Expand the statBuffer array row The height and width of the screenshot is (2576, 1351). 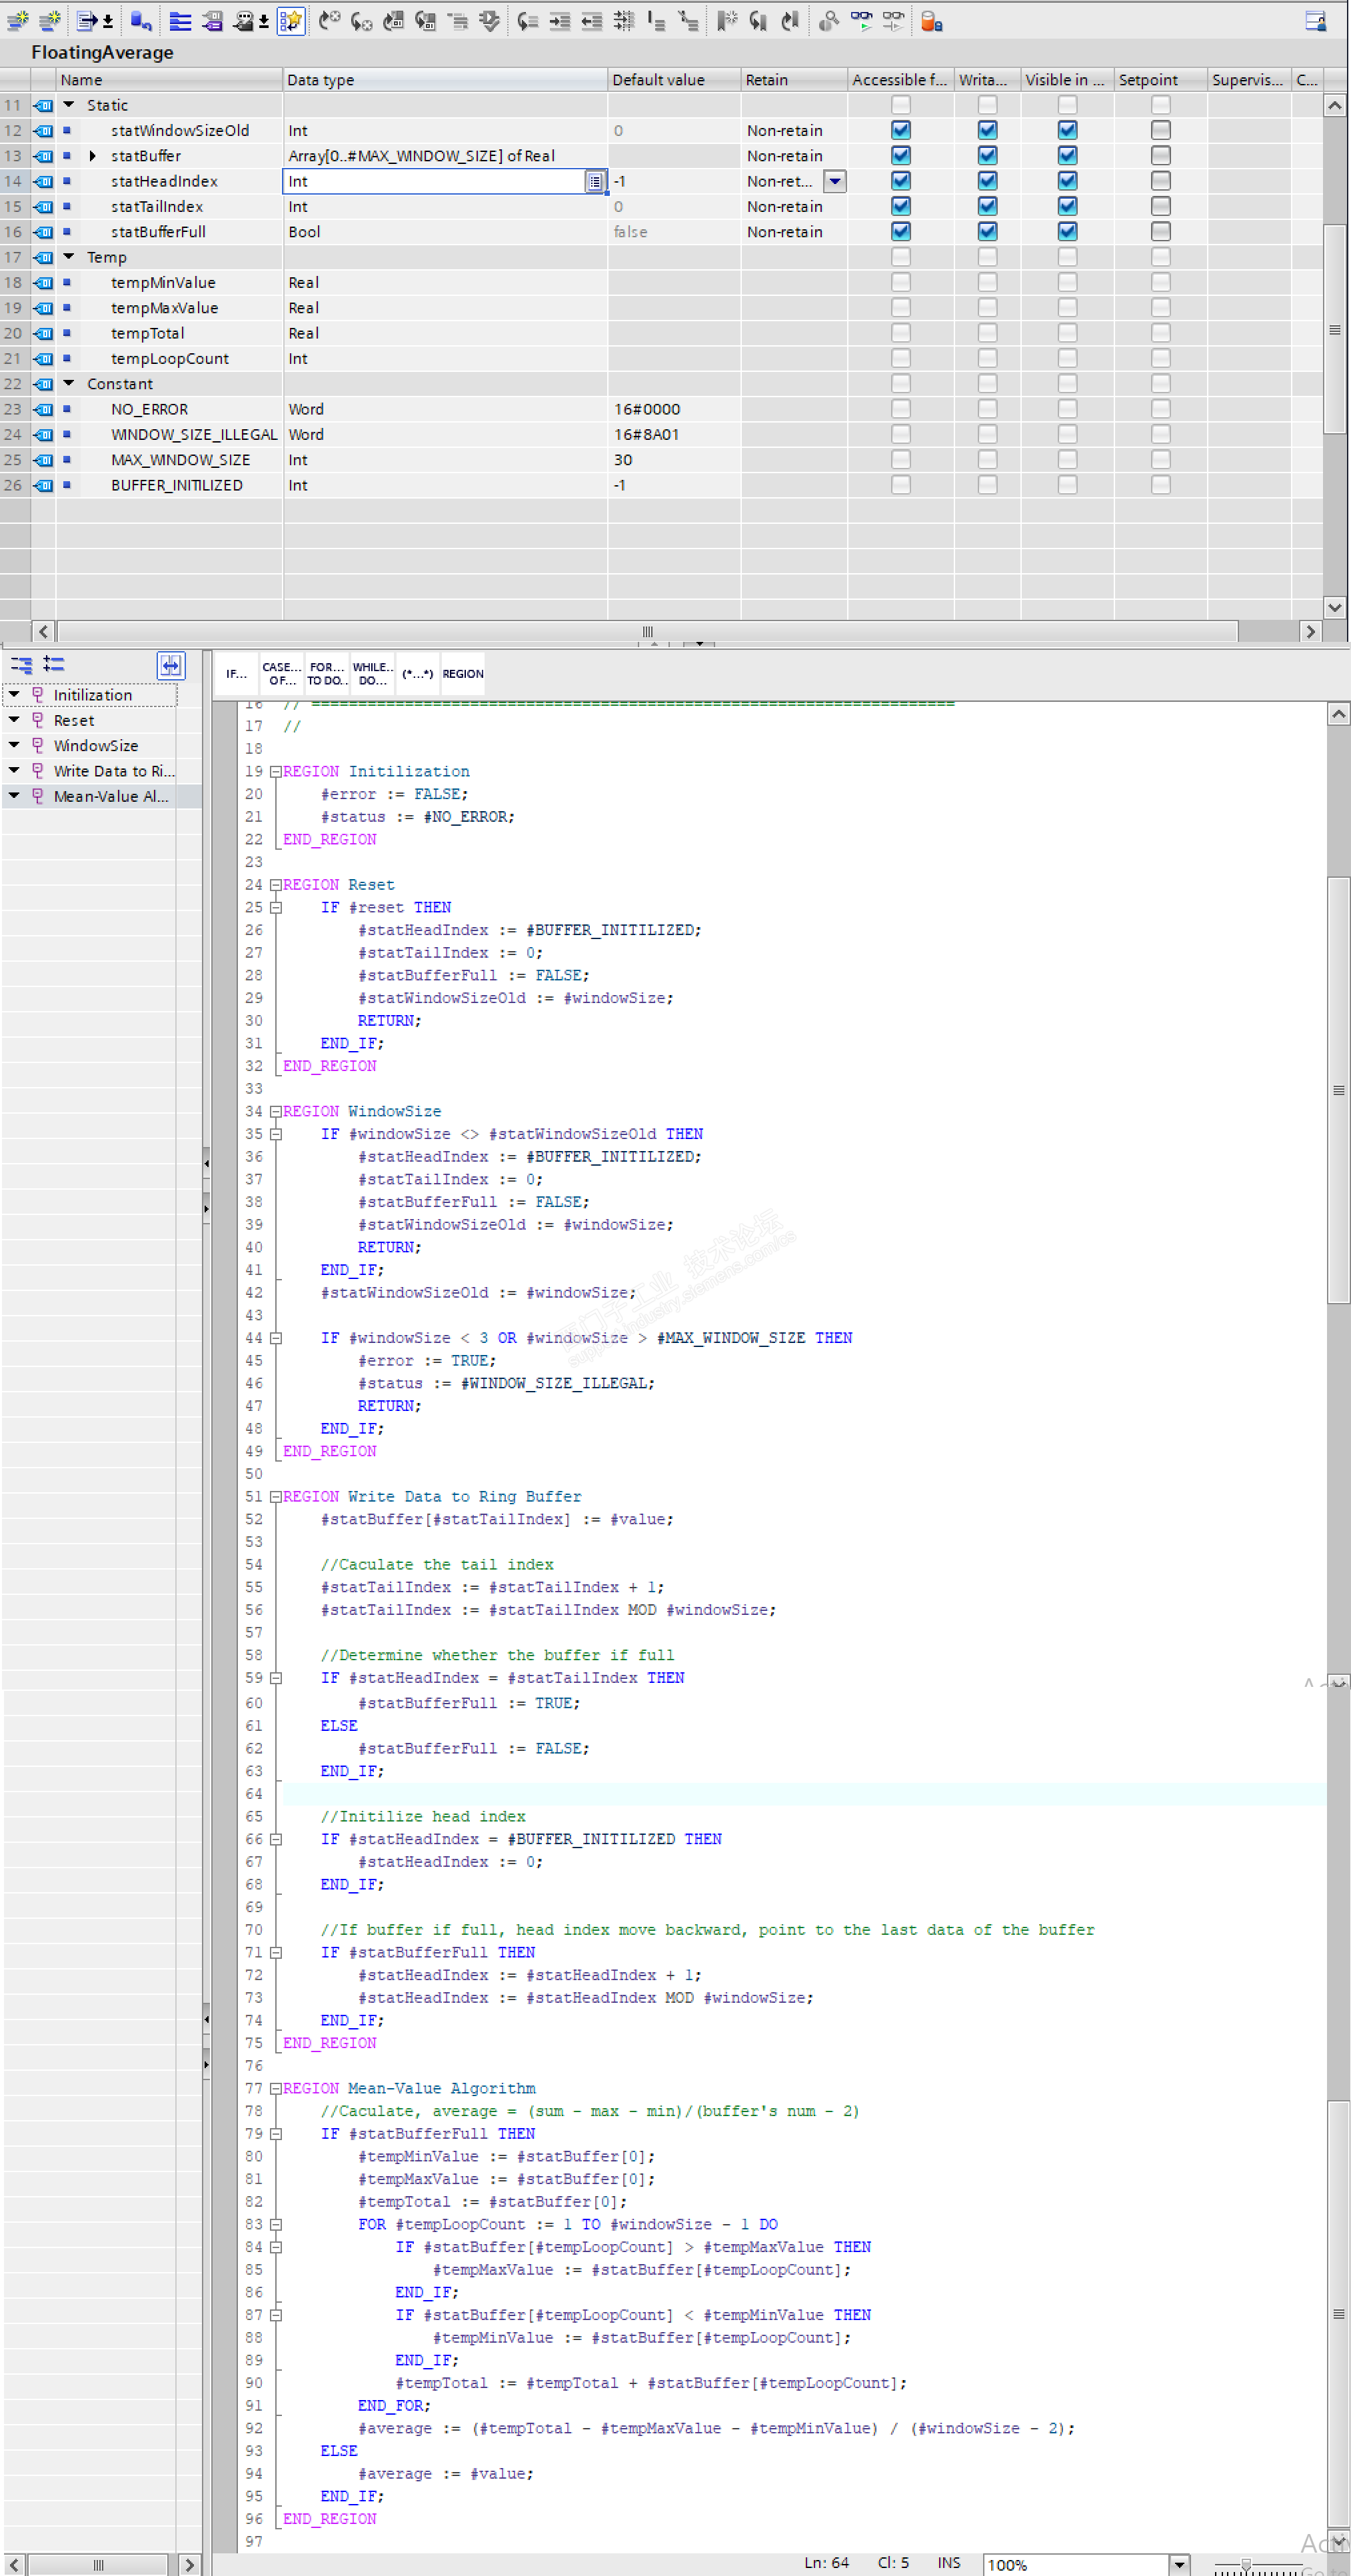93,156
